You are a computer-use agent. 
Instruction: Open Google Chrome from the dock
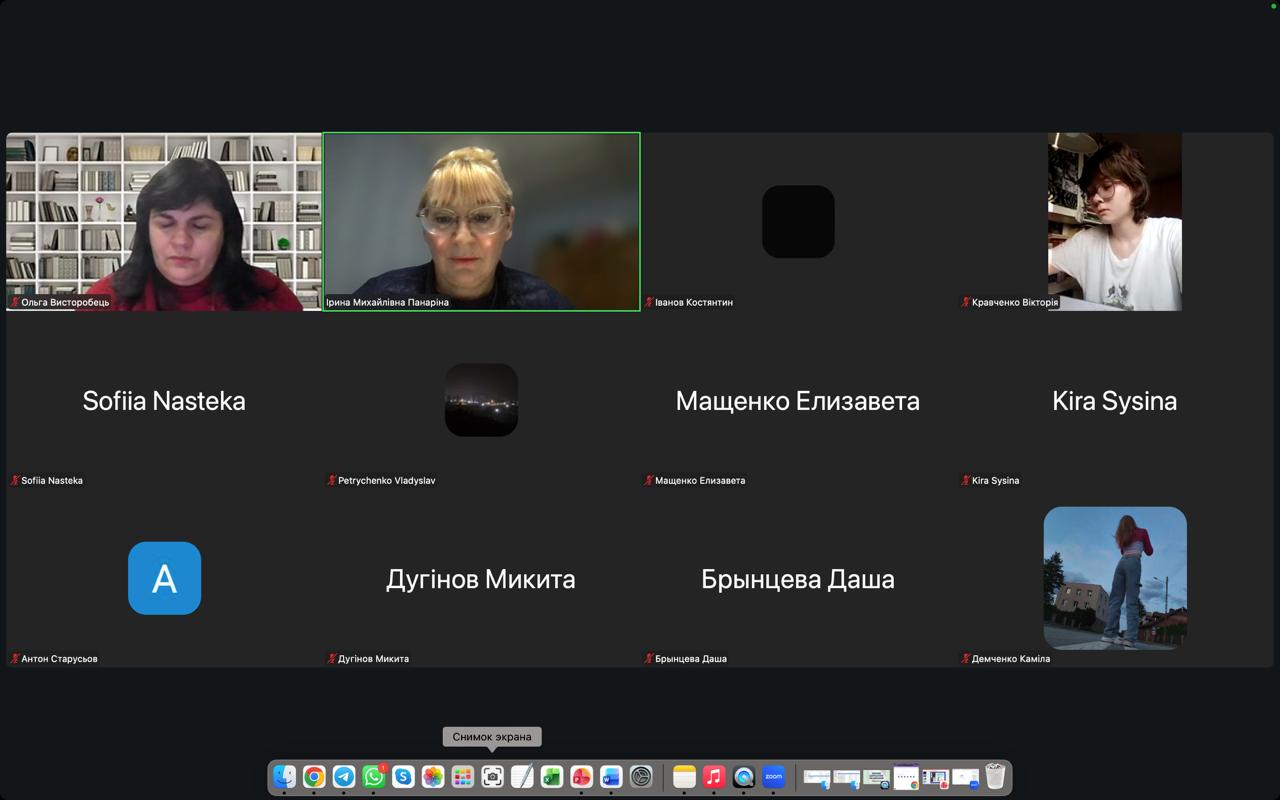pyautogui.click(x=314, y=777)
